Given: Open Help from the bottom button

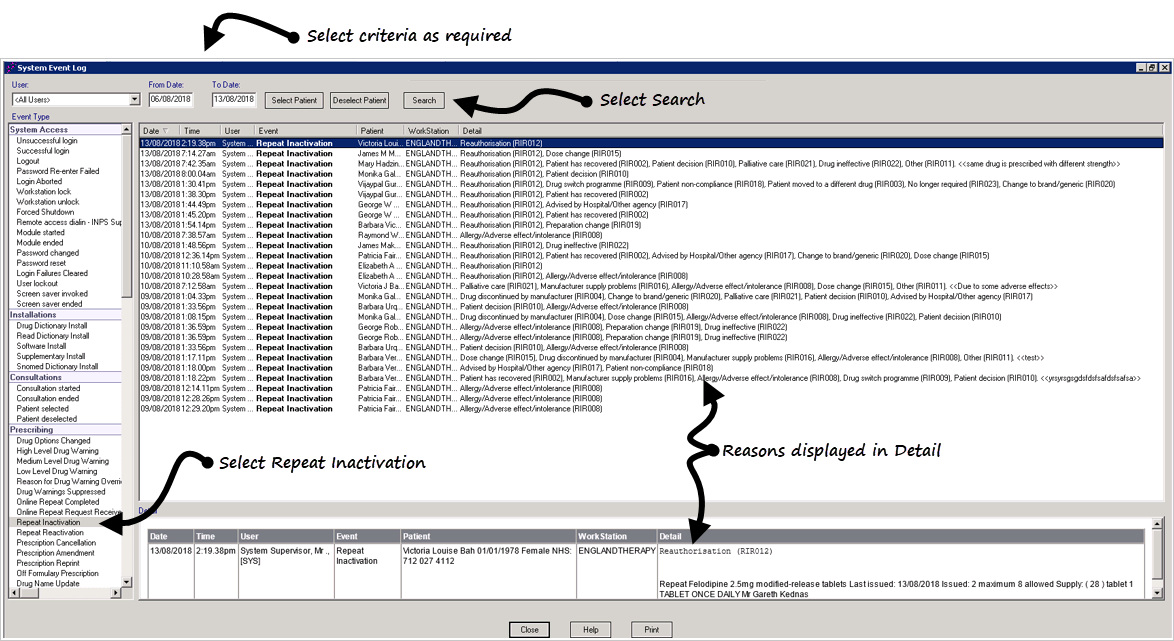Looking at the screenshot, I should (x=590, y=630).
